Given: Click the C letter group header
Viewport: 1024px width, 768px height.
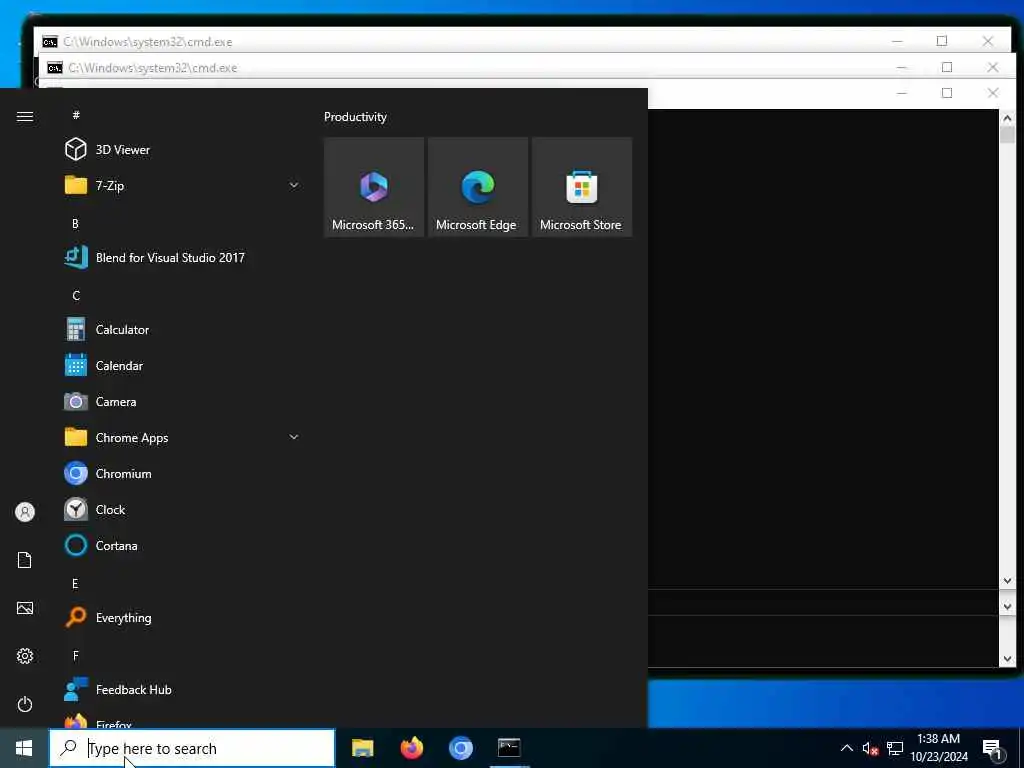Looking at the screenshot, I should tap(76, 295).
